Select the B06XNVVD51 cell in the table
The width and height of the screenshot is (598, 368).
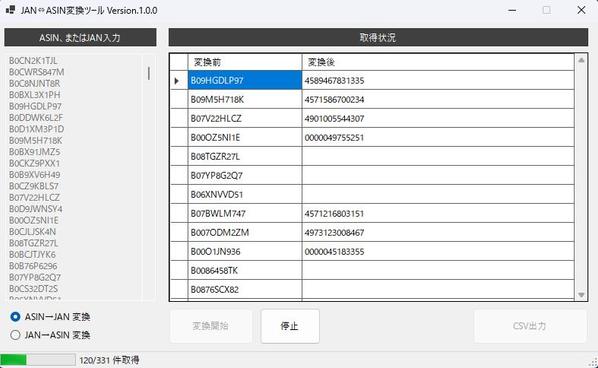coord(245,194)
